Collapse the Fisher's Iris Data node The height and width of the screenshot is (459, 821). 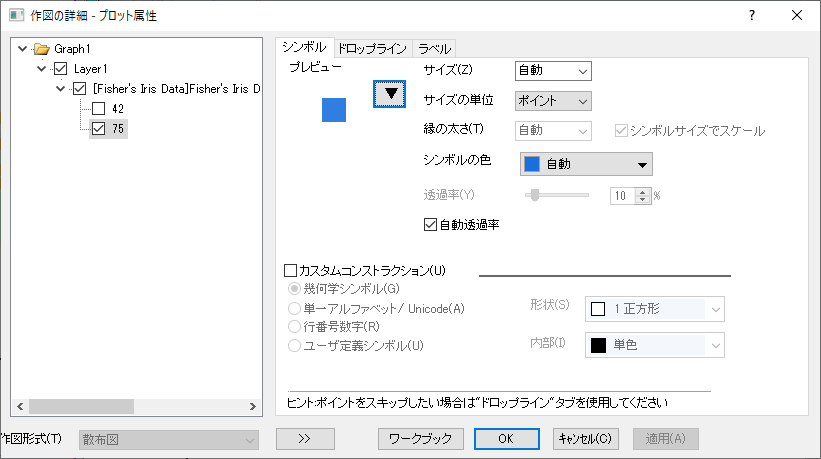point(60,88)
